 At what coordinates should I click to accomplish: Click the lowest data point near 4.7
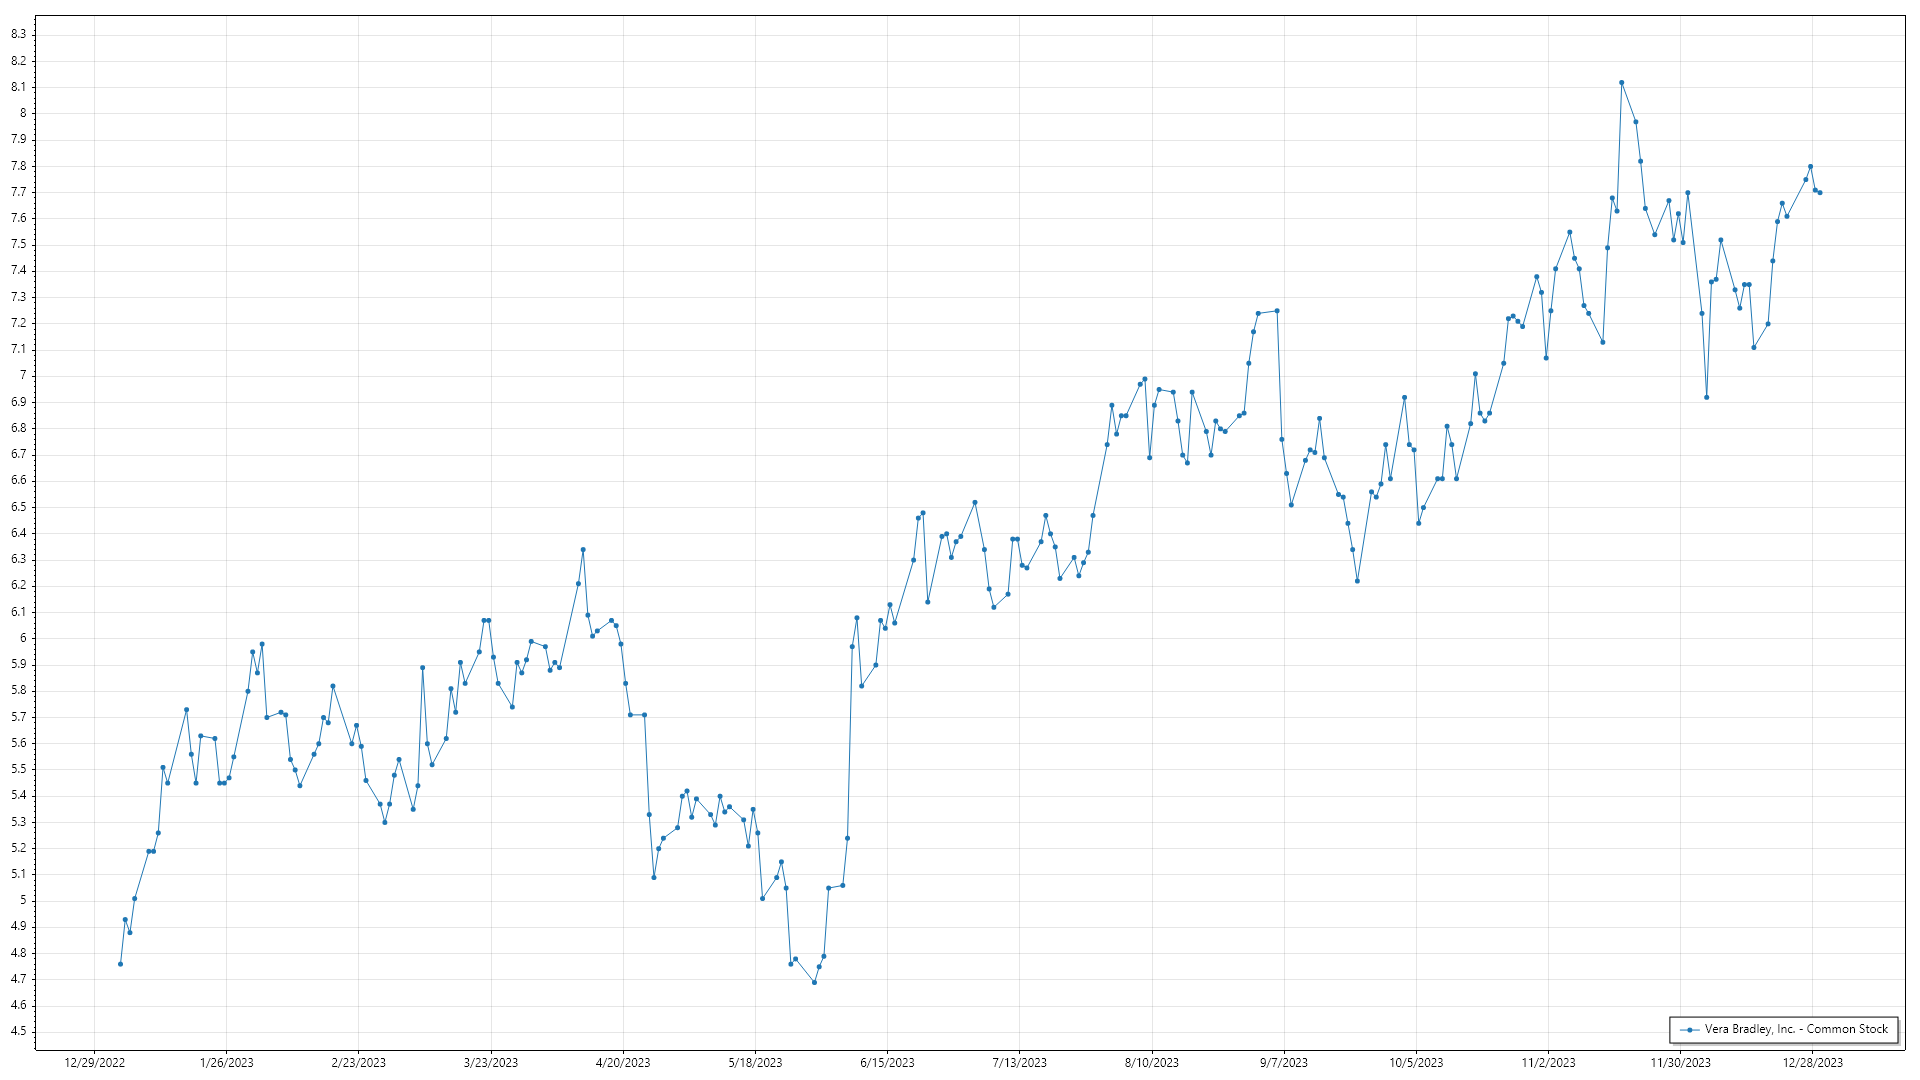tap(814, 982)
